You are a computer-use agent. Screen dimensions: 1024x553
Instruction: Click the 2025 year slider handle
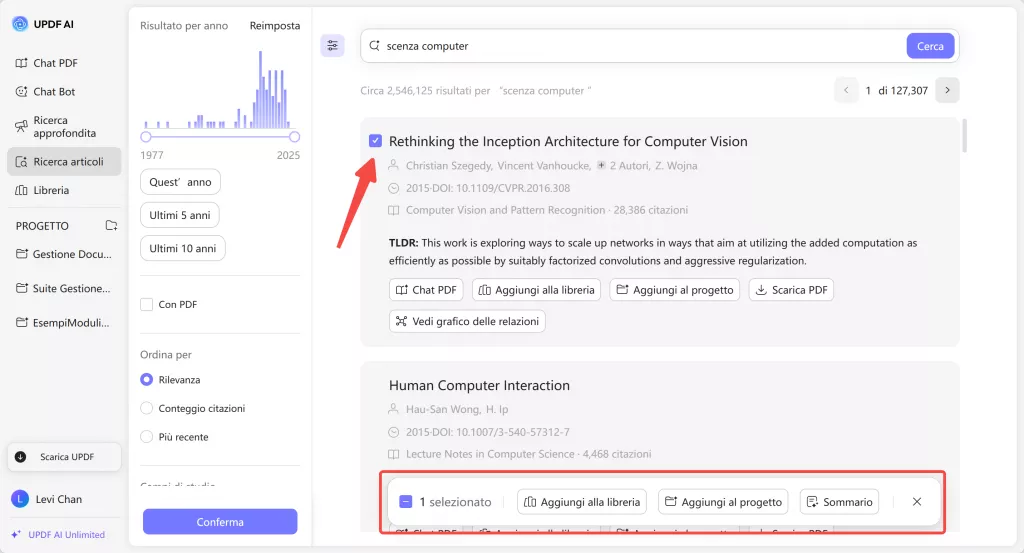pos(295,136)
